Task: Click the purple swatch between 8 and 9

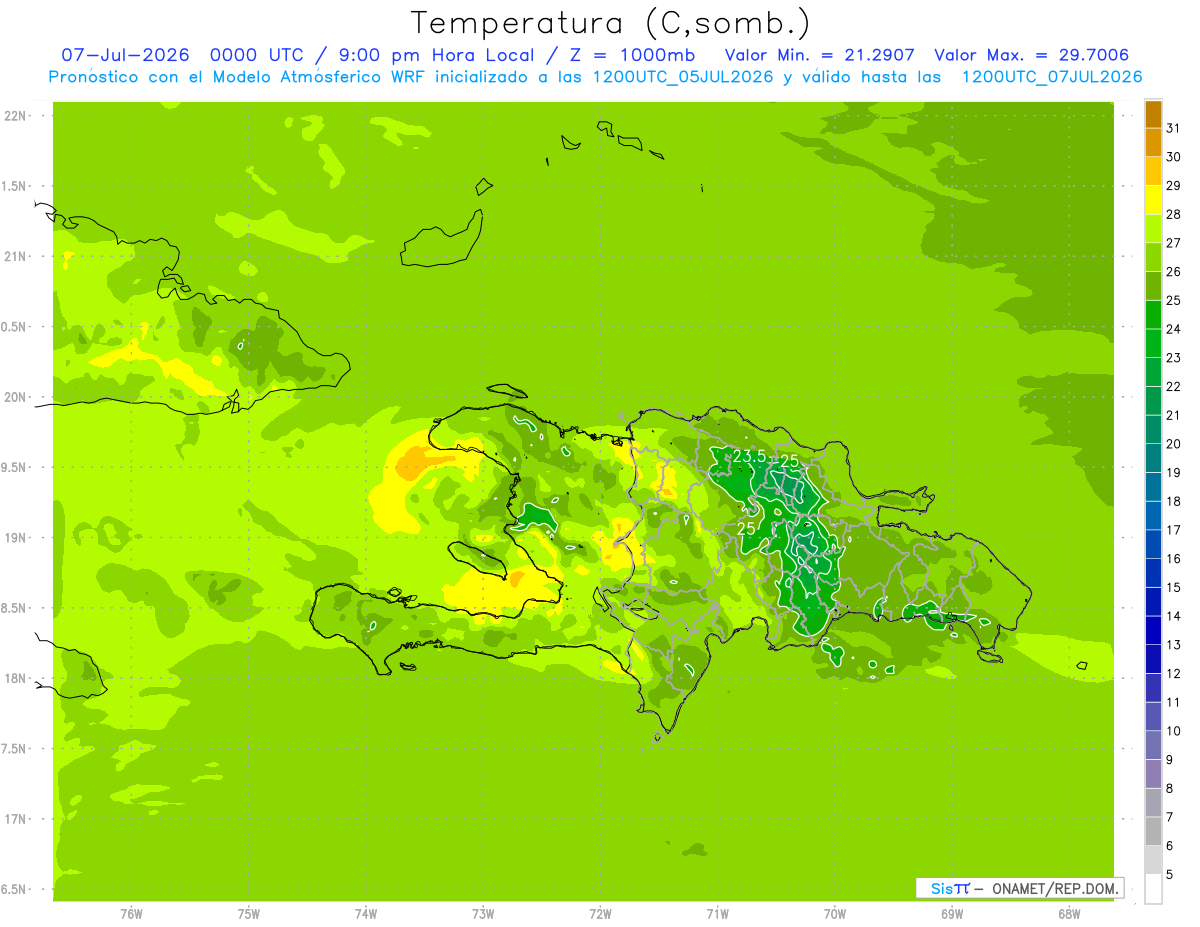Action: click(x=1153, y=774)
